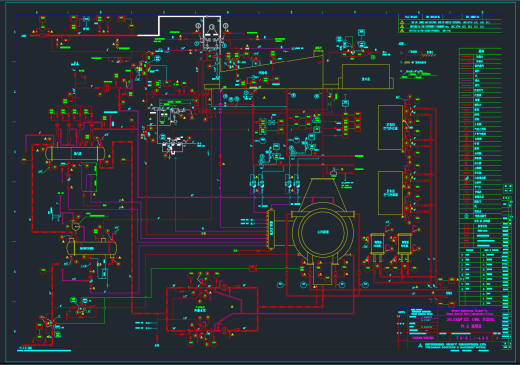Click the magenta drawing title in title block
Image resolution: width=520 pixels, height=365 pixels.
click(x=471, y=319)
